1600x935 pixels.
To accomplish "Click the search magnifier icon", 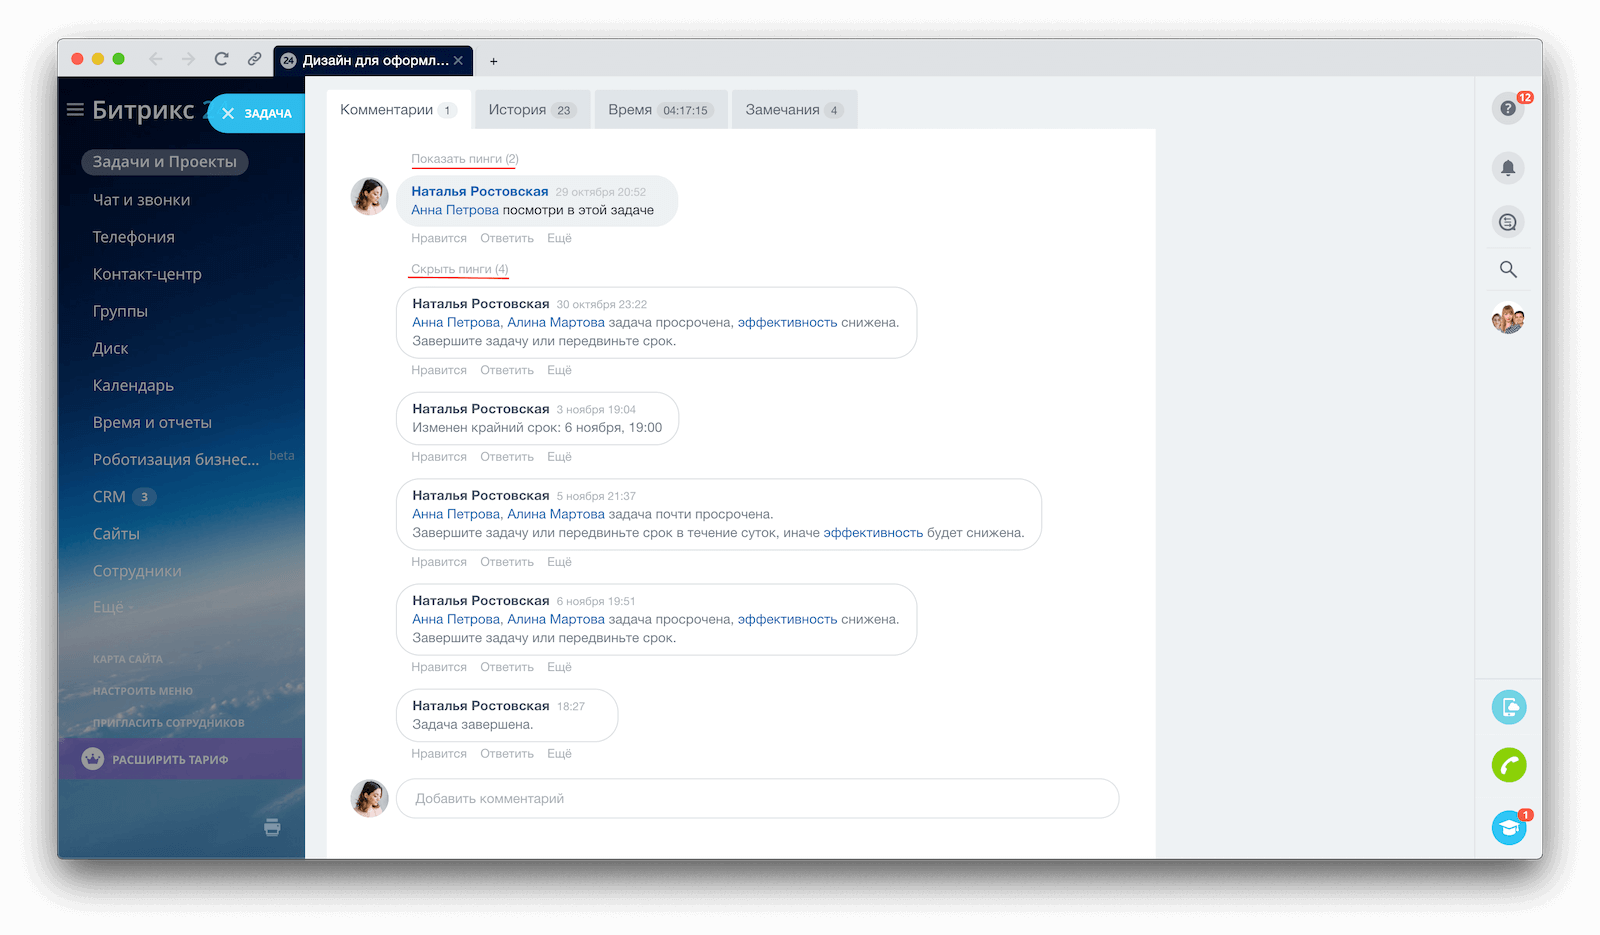I will click(x=1507, y=270).
